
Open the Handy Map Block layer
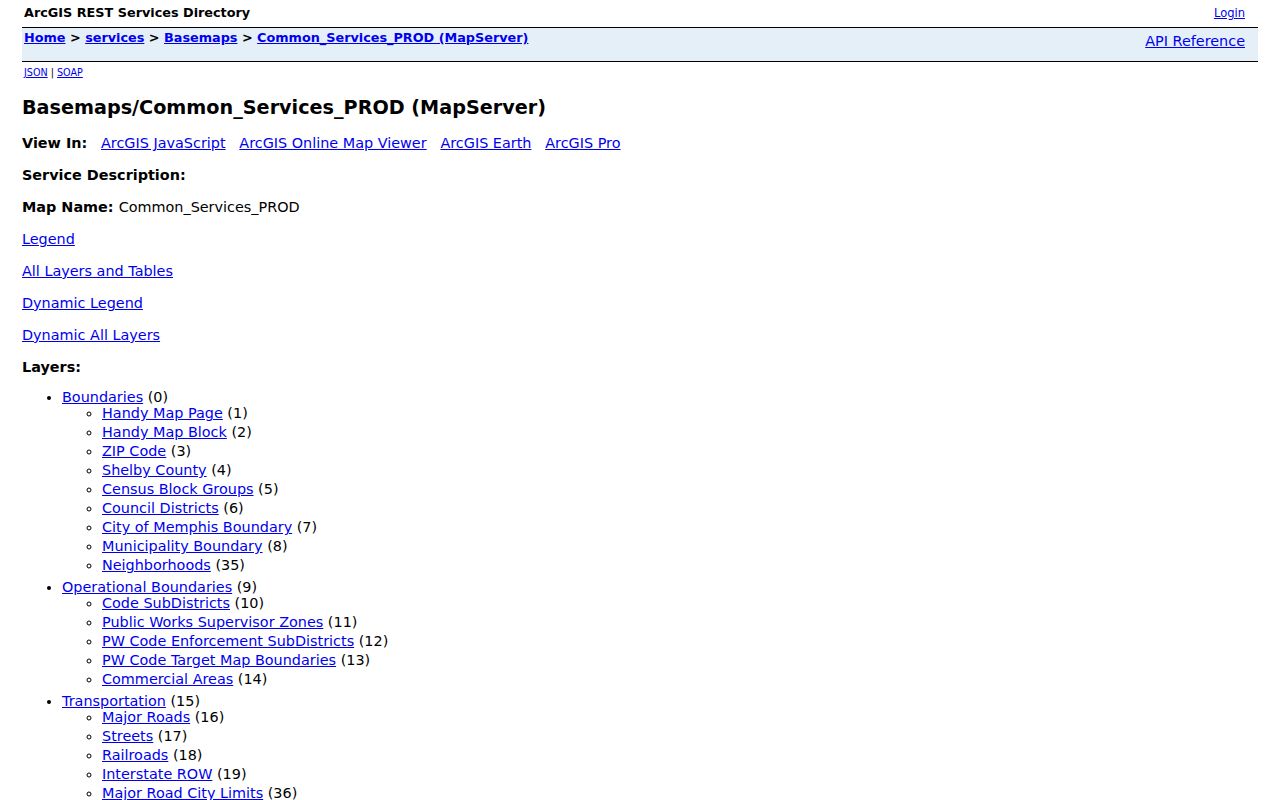click(164, 432)
